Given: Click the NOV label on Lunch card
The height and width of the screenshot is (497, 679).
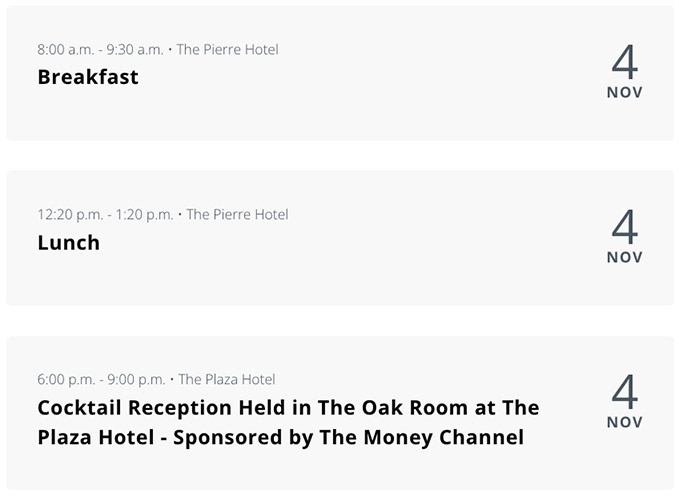Looking at the screenshot, I should coord(624,257).
